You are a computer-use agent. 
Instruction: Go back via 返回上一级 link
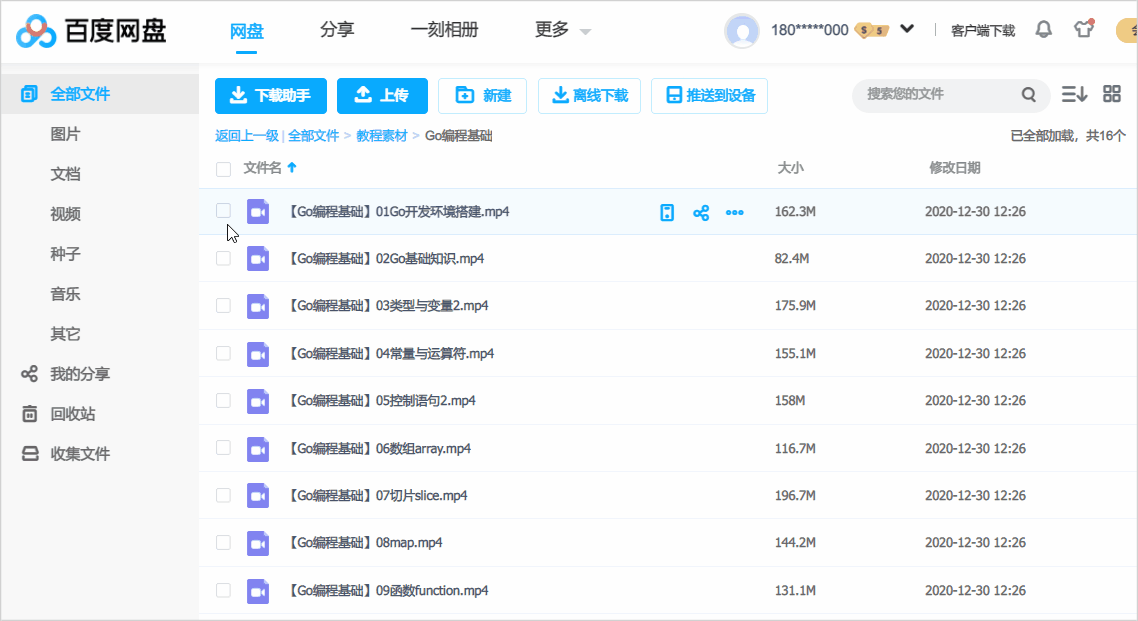click(x=246, y=136)
